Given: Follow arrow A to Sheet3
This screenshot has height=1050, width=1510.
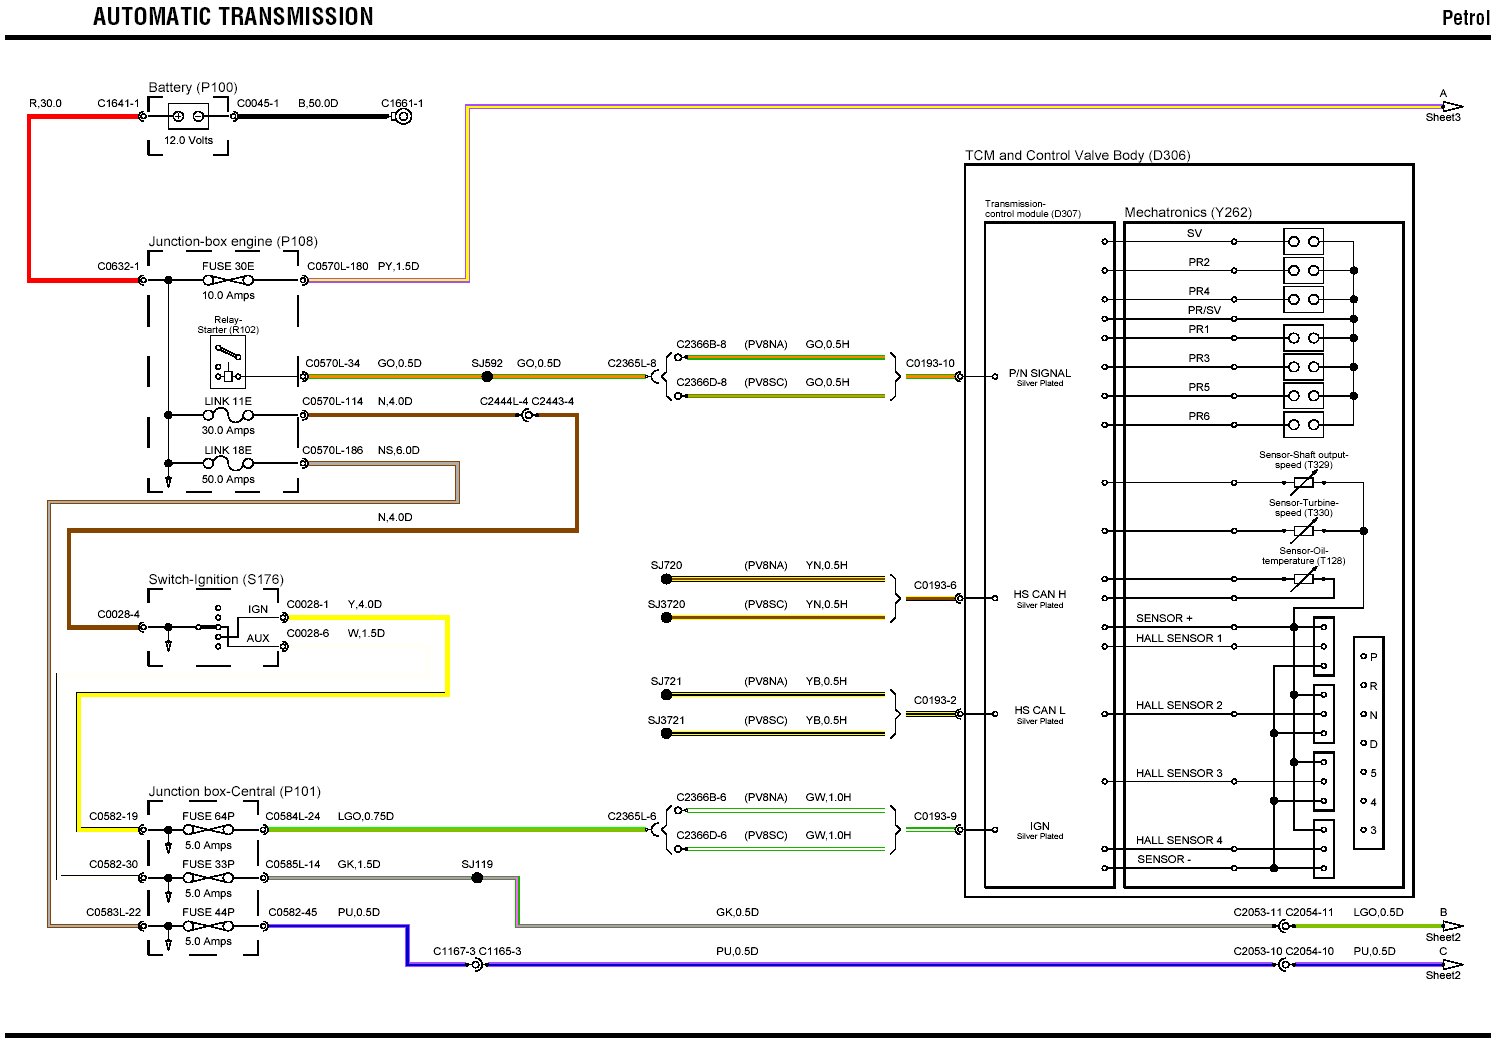Looking at the screenshot, I should 1451,107.
